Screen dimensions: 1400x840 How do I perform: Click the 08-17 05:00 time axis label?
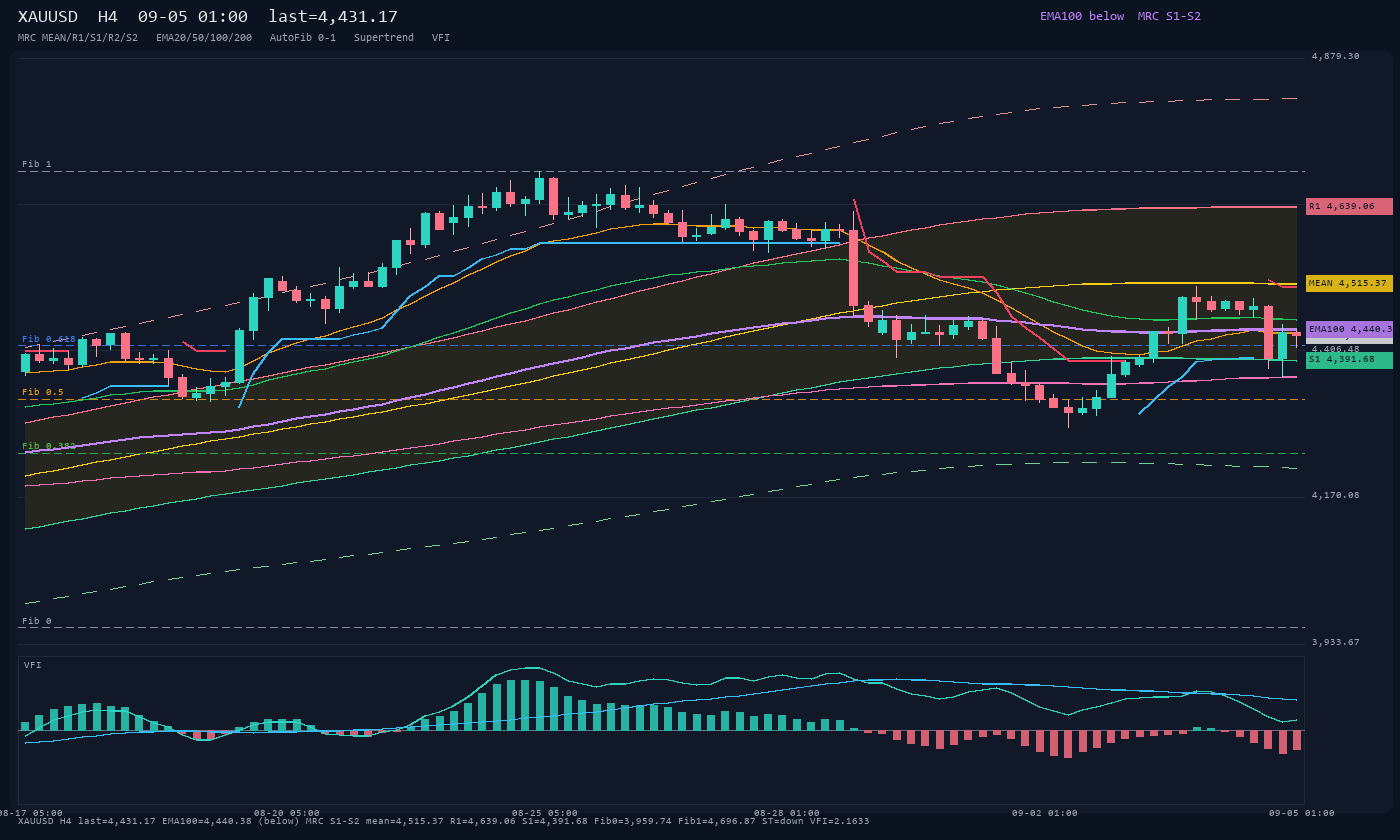[30, 813]
